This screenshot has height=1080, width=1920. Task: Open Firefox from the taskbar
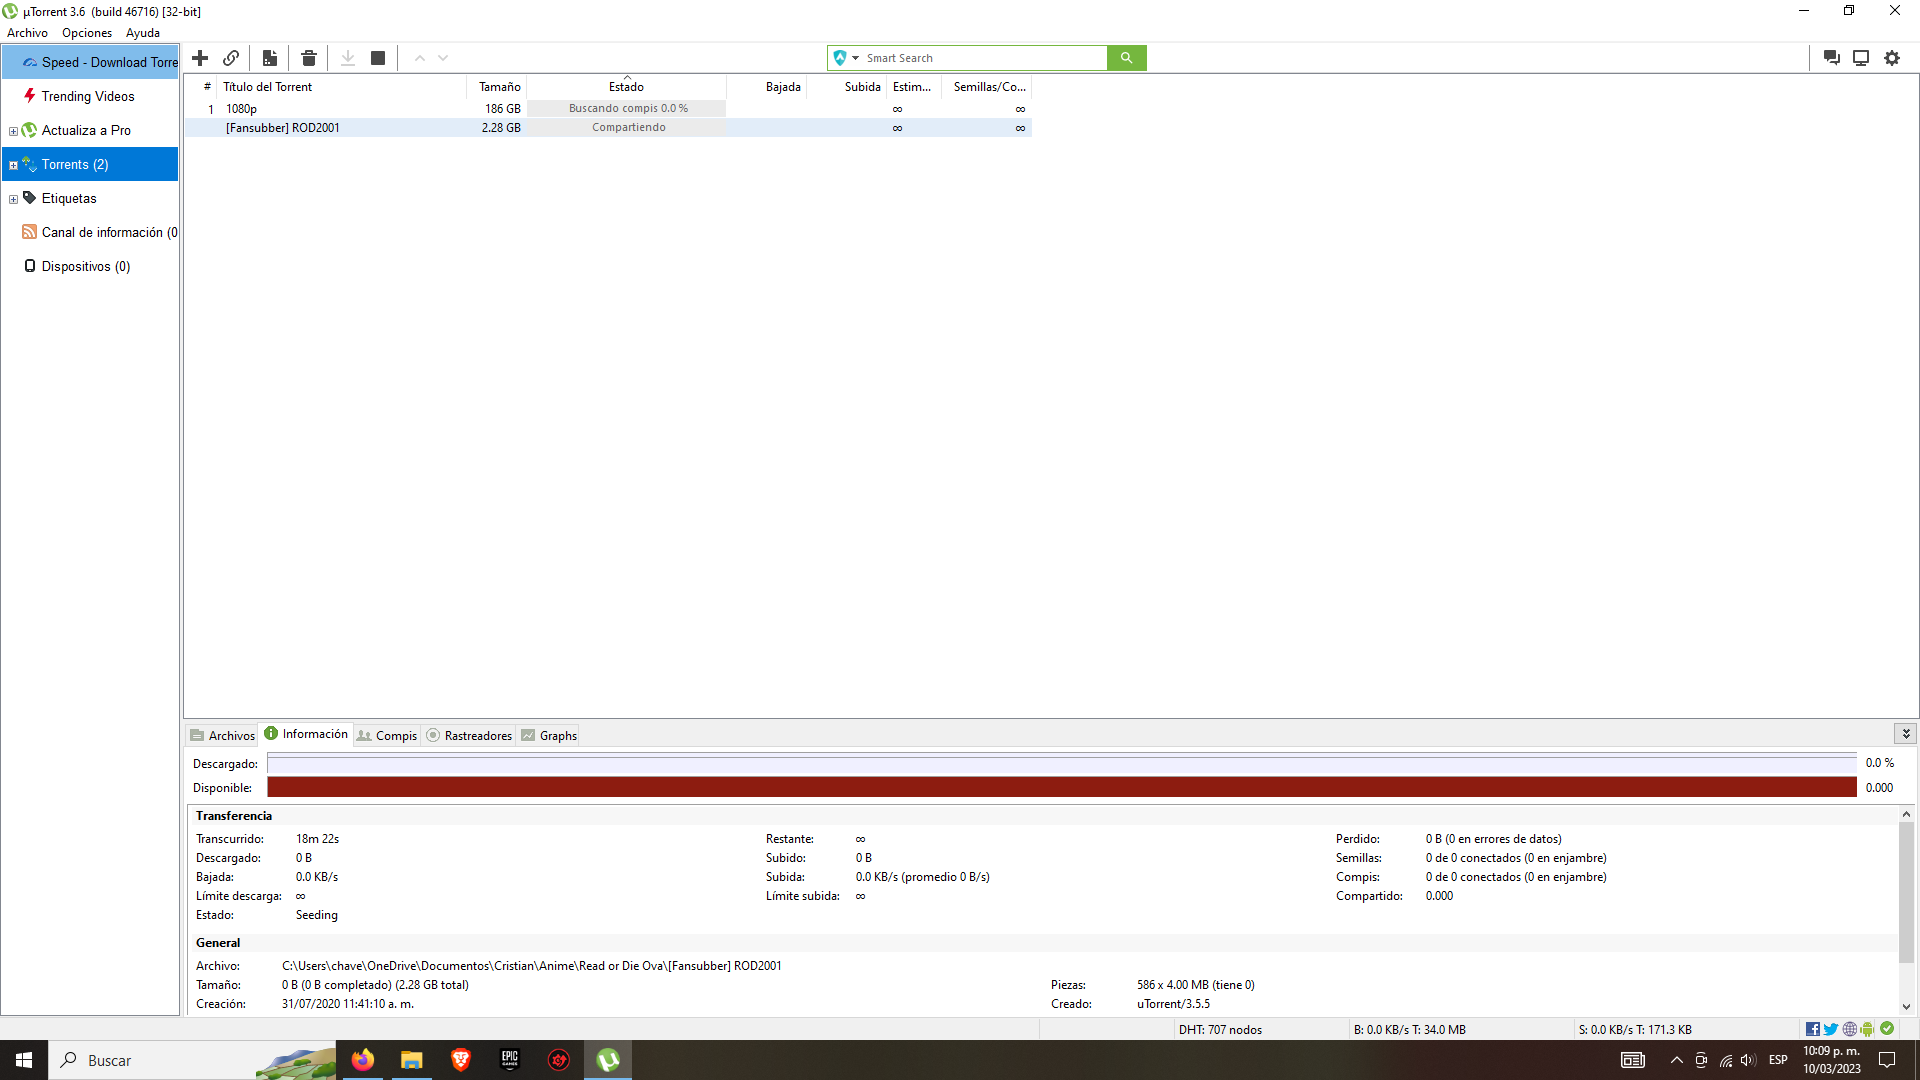(x=362, y=1060)
